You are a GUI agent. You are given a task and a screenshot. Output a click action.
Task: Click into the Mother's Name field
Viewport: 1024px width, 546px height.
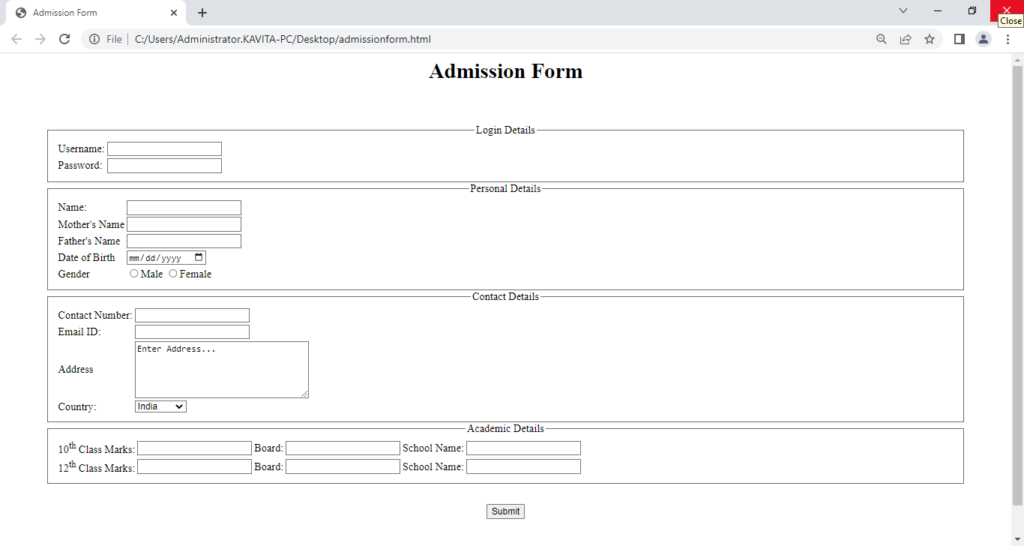184,225
